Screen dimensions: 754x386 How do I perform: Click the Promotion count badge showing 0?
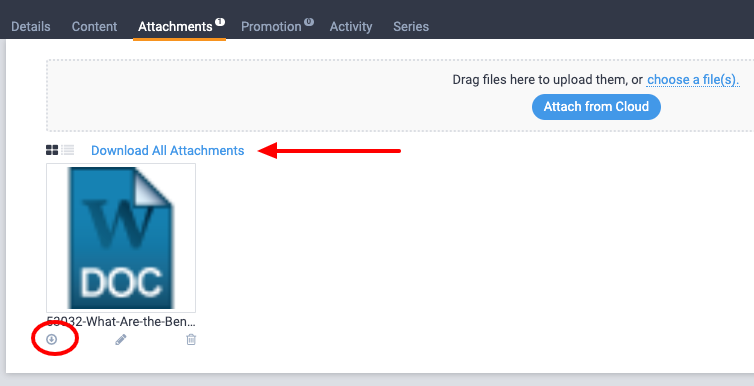pos(309,22)
